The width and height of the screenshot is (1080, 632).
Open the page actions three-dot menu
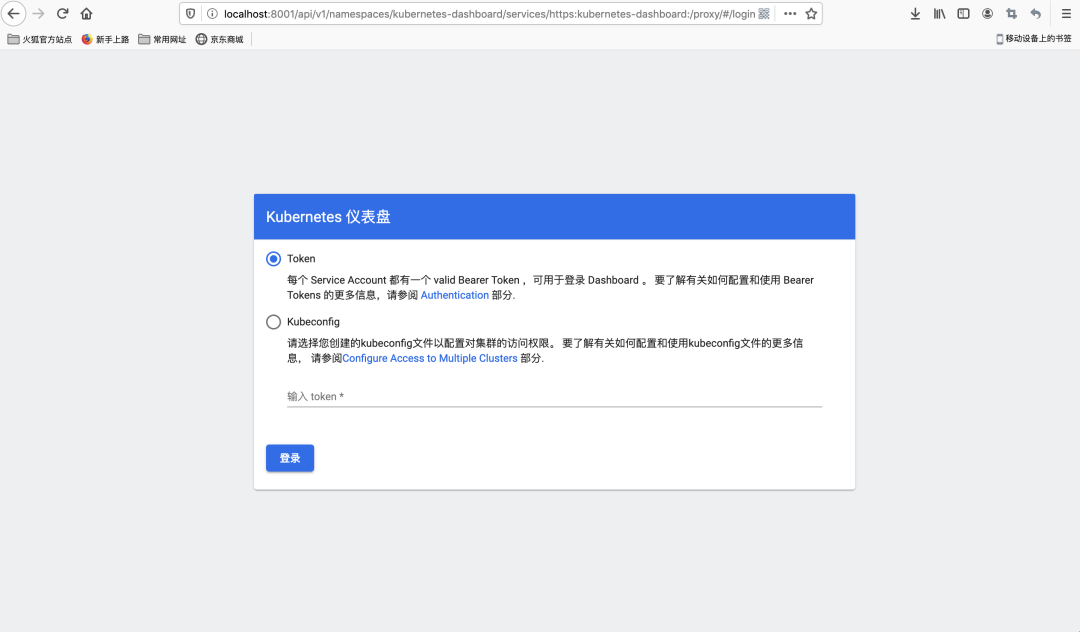click(x=790, y=14)
